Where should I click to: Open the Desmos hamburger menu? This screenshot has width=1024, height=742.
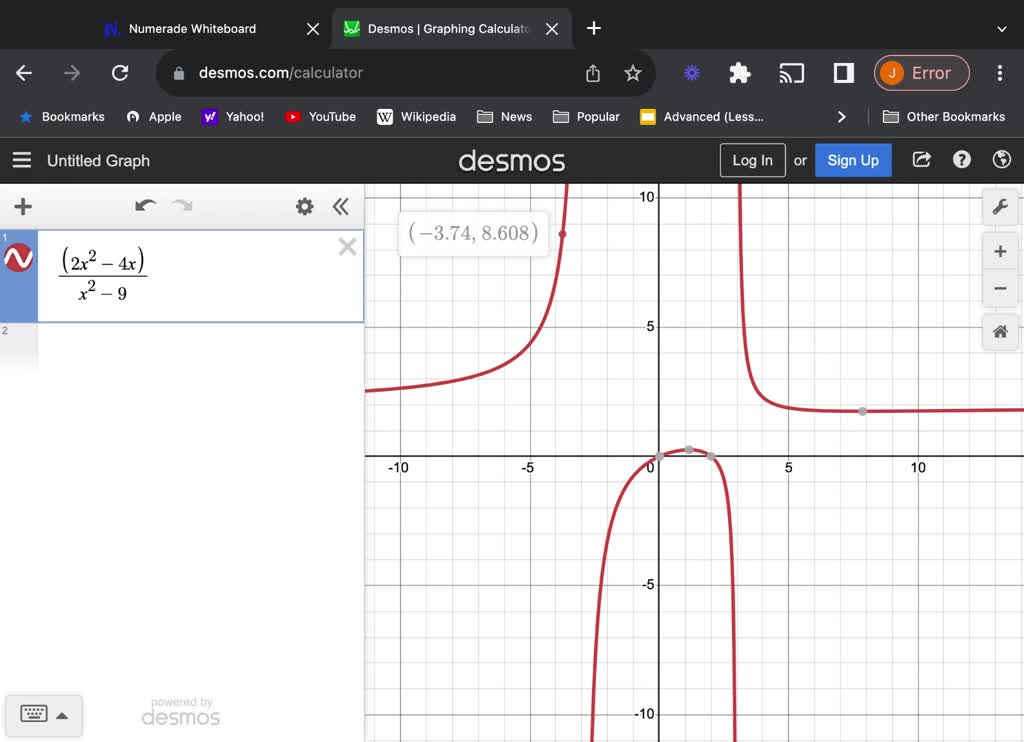pos(22,160)
